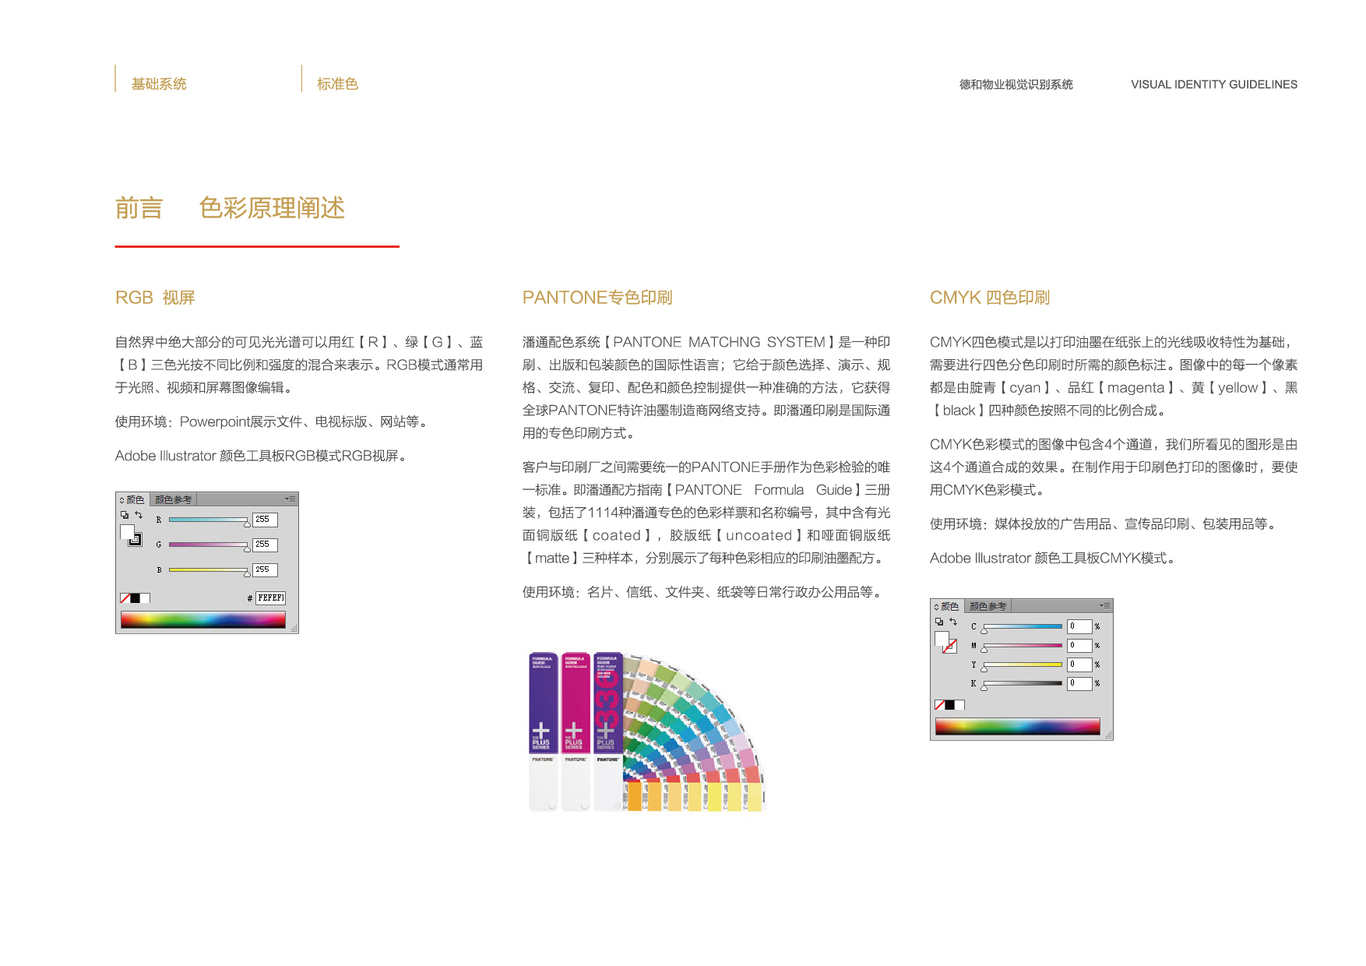This screenshot has width=1366, height=966.
Task: Click the 标准色 header label
Action: [337, 84]
